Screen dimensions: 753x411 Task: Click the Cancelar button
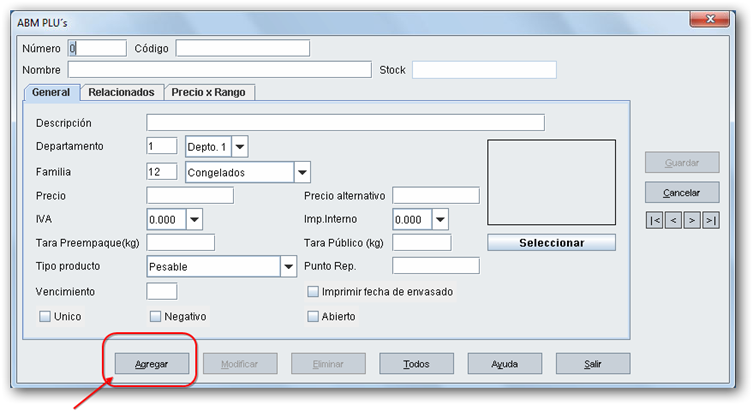pyautogui.click(x=681, y=193)
